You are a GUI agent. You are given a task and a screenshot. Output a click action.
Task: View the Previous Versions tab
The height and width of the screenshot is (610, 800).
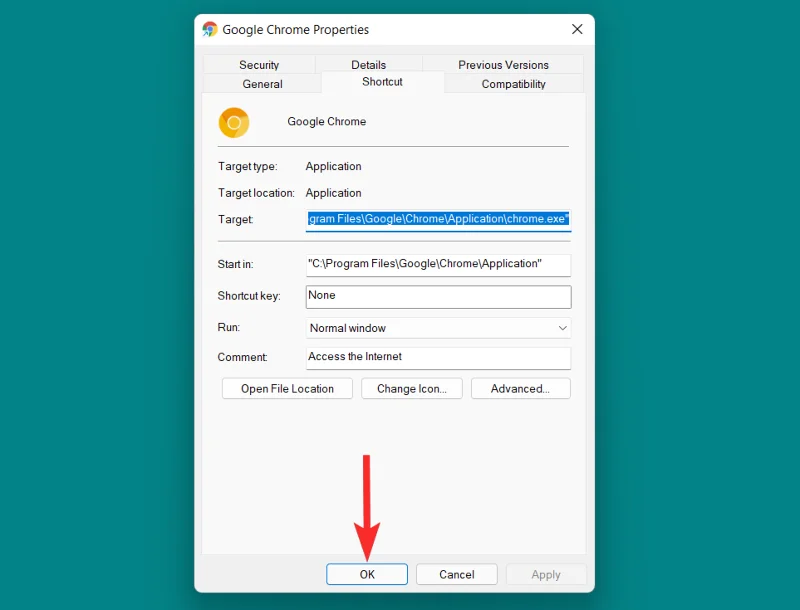point(503,64)
